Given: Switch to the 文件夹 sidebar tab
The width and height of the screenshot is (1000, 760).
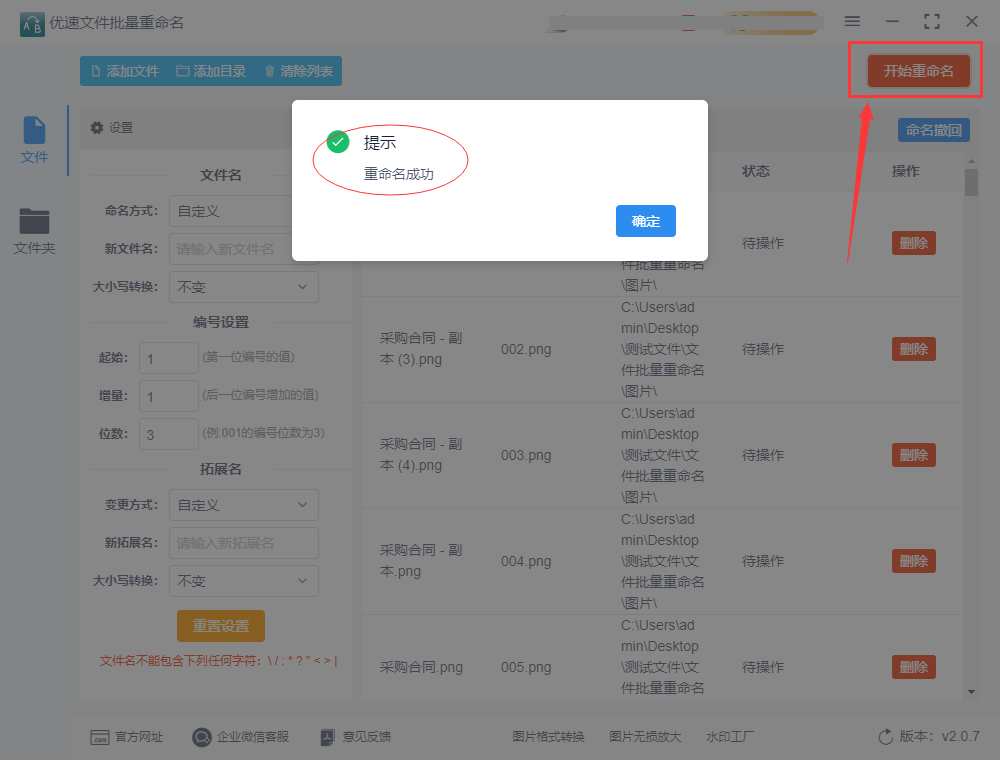Looking at the screenshot, I should [34, 232].
